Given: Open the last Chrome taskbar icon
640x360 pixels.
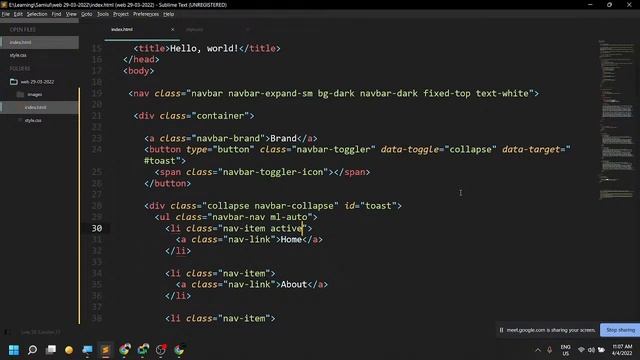Looking at the screenshot, I should 179,349.
